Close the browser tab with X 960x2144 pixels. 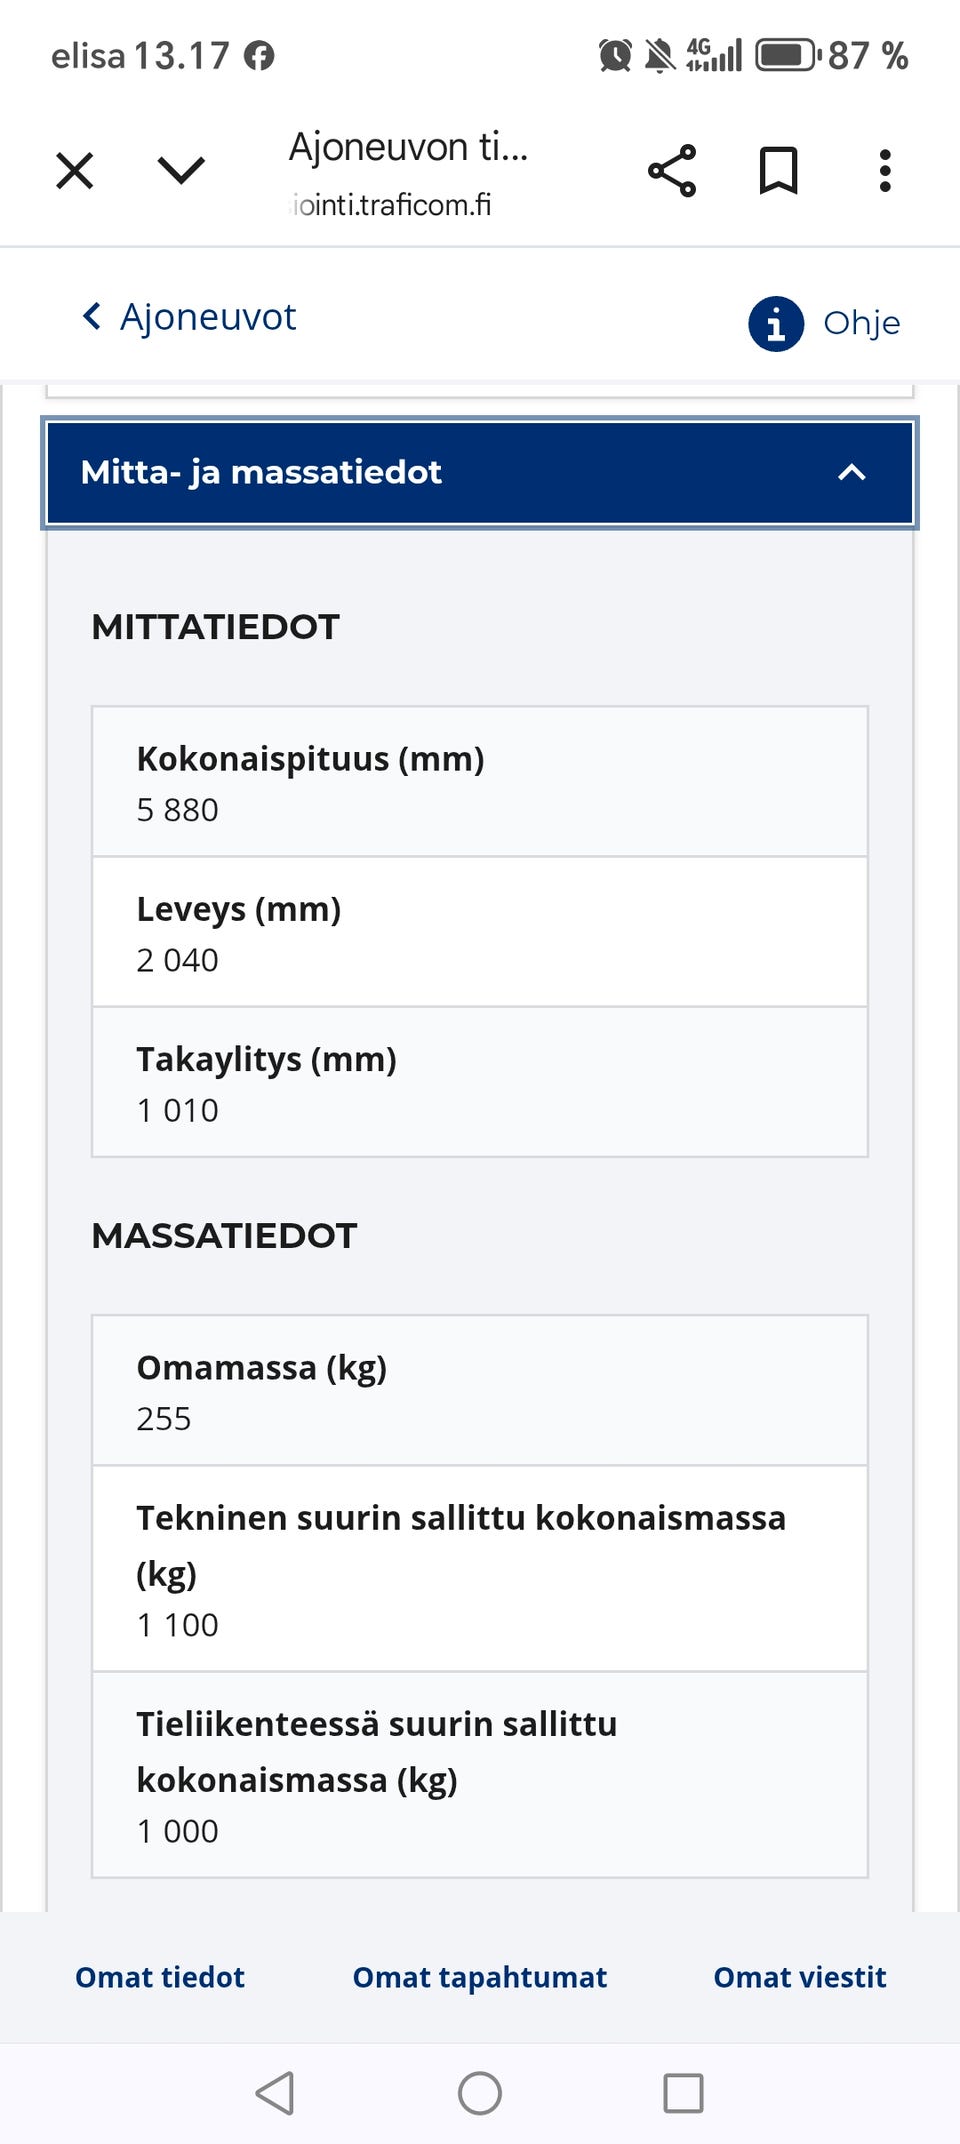pyautogui.click(x=75, y=170)
